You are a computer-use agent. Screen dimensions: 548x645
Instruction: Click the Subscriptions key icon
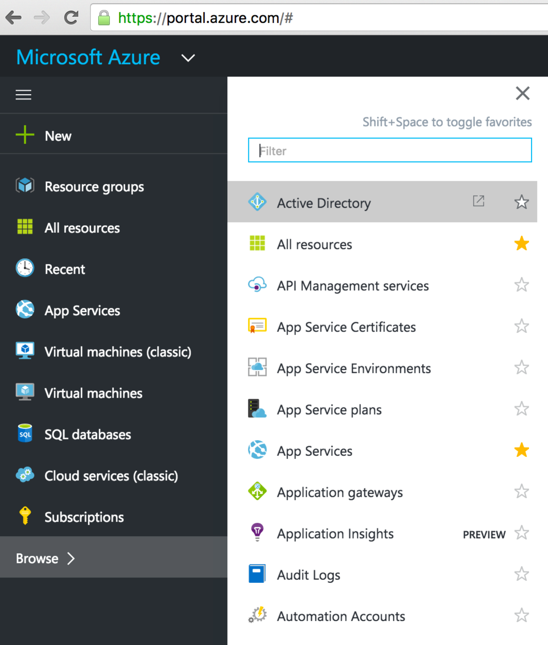[25, 515]
